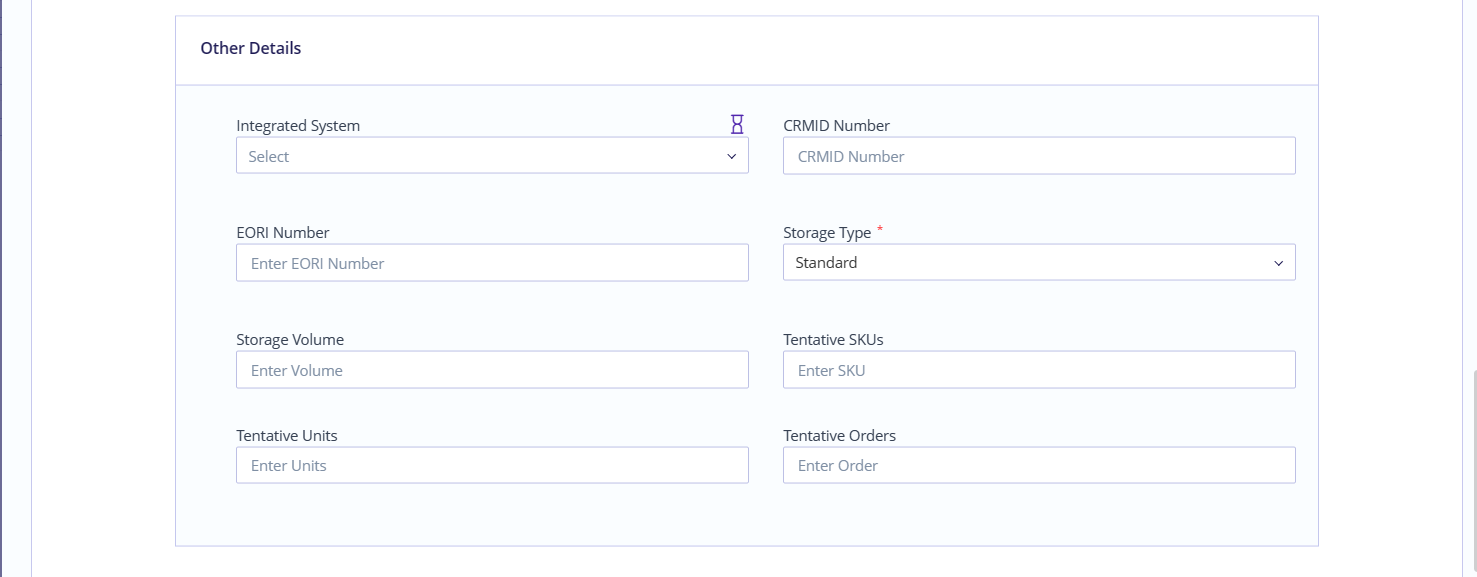Image resolution: width=1477 pixels, height=577 pixels.
Task: Select the CRMID Number label
Action: click(836, 125)
